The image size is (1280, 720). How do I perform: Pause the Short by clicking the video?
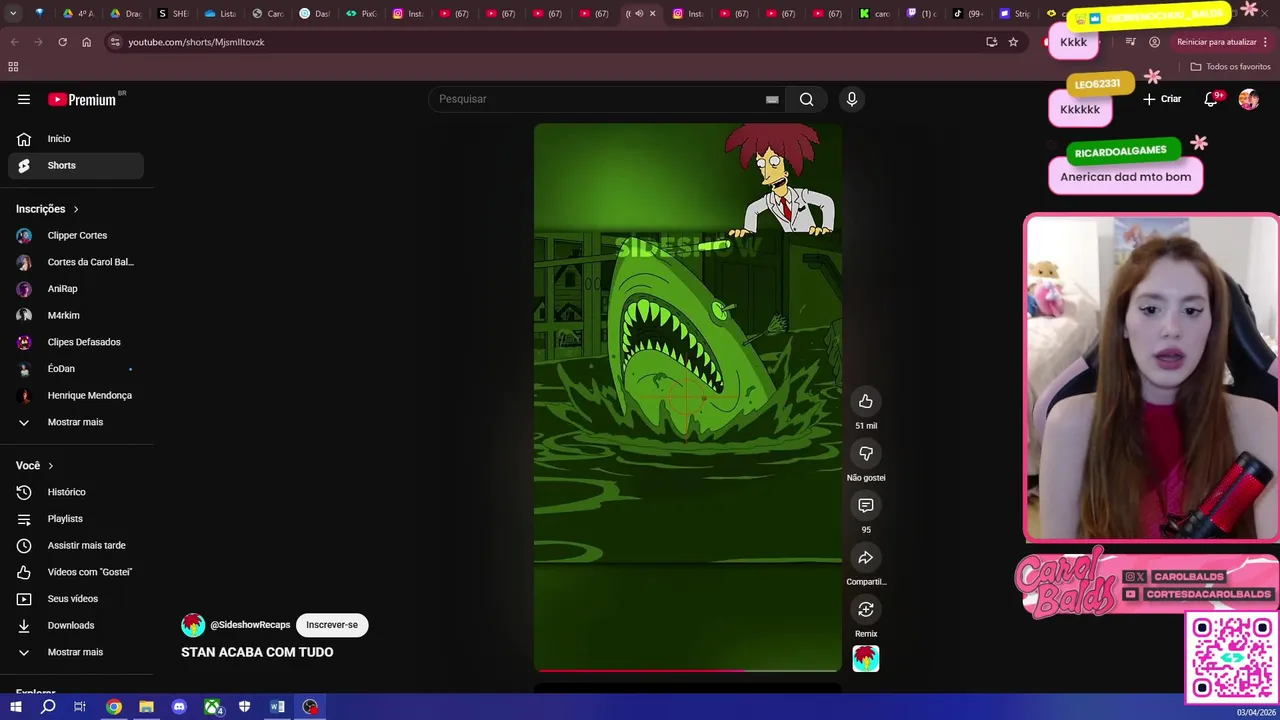click(x=688, y=397)
